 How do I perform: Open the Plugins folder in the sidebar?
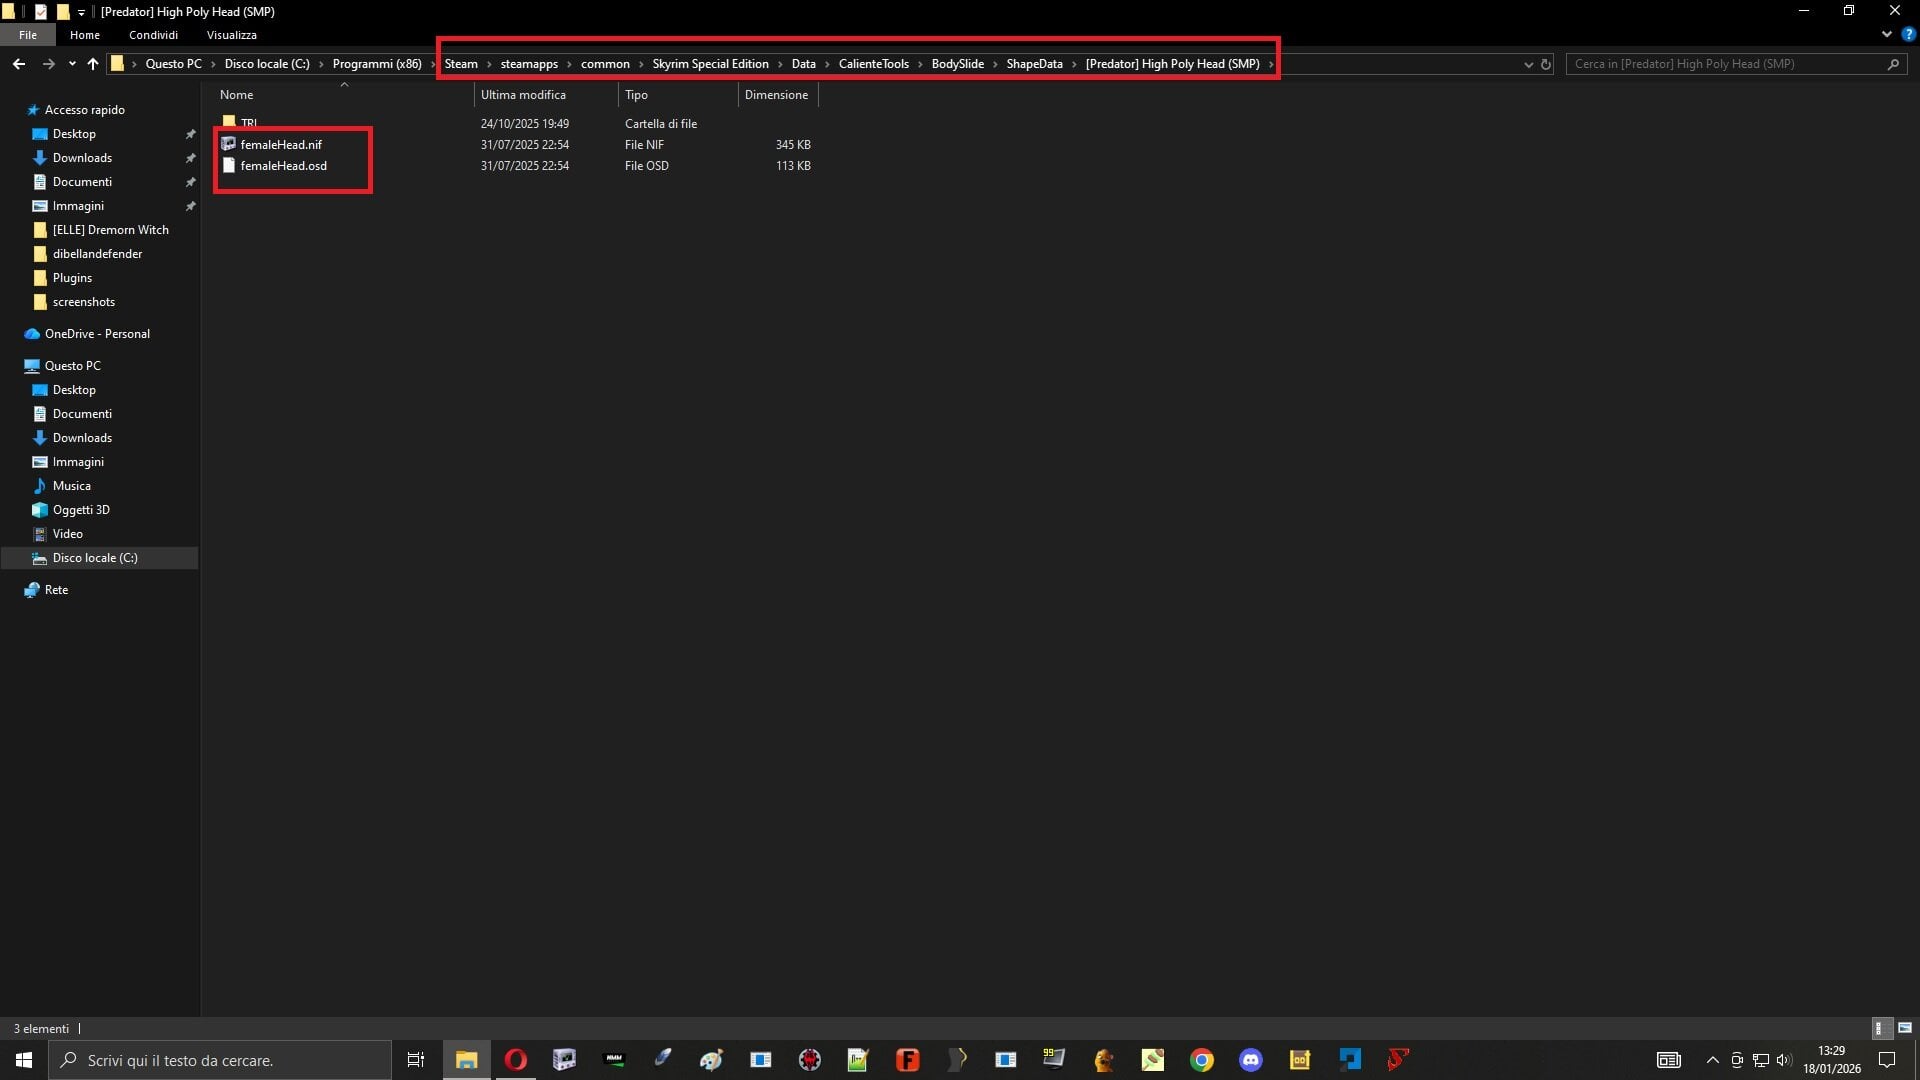click(72, 278)
